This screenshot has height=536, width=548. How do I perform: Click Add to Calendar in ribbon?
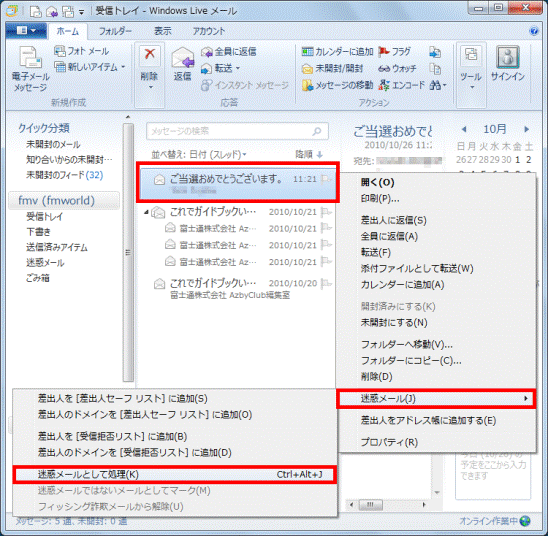coord(337,52)
